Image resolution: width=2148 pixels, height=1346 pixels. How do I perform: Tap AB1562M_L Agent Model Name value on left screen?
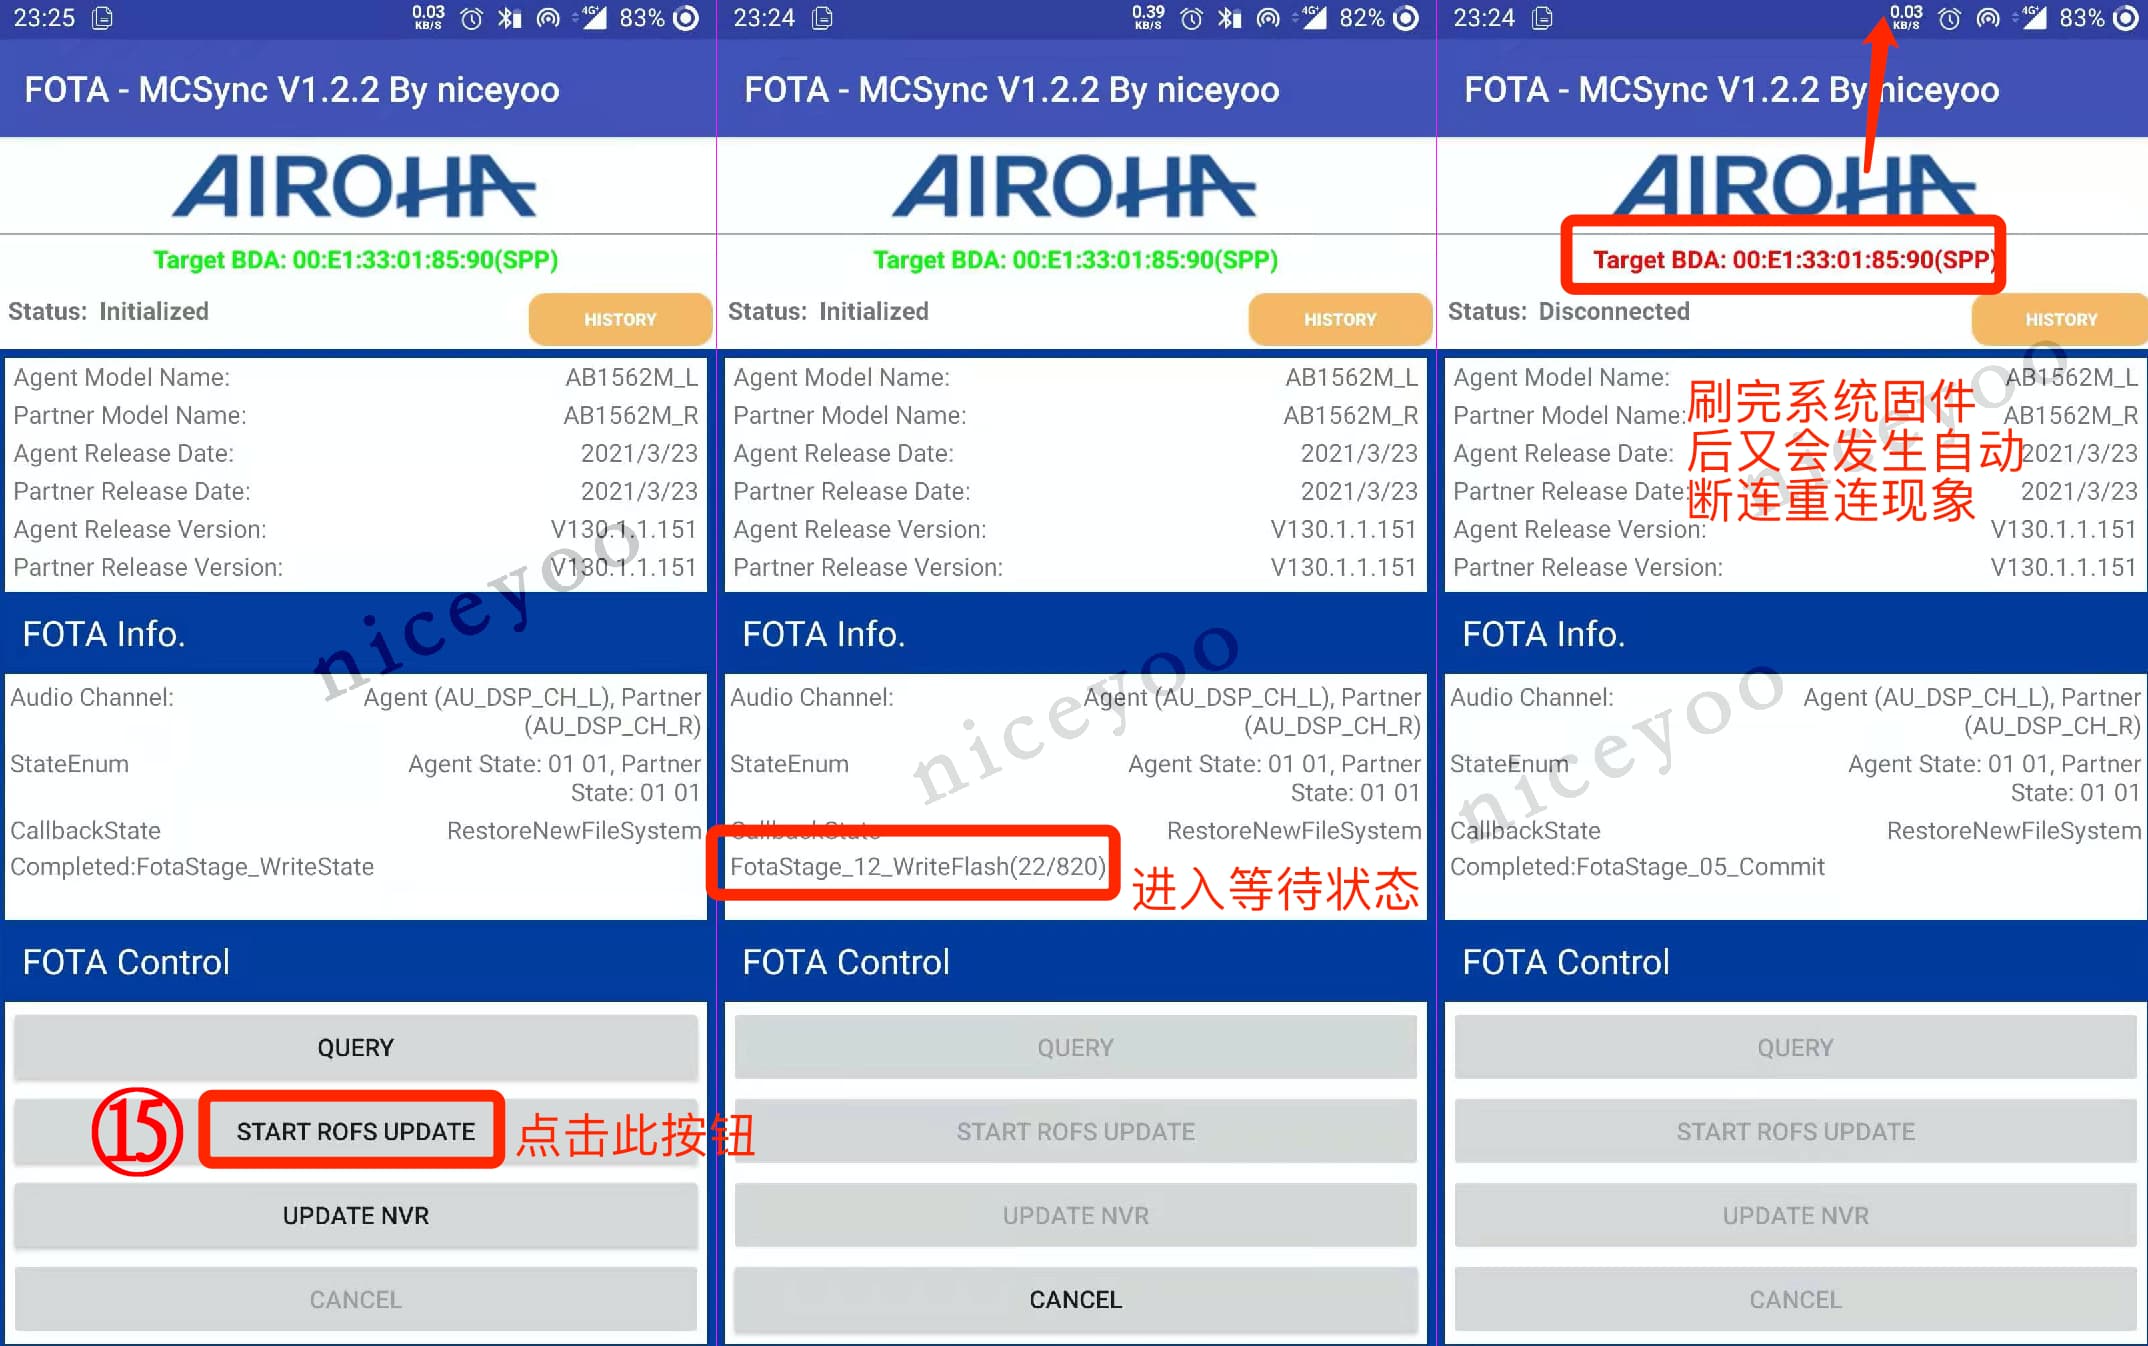tap(632, 377)
